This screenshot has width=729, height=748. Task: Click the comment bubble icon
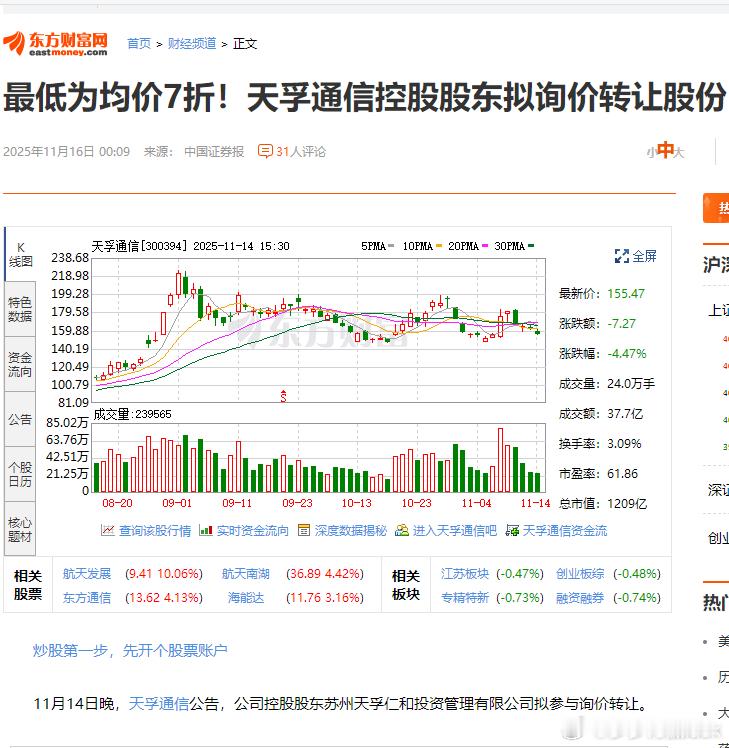point(265,151)
